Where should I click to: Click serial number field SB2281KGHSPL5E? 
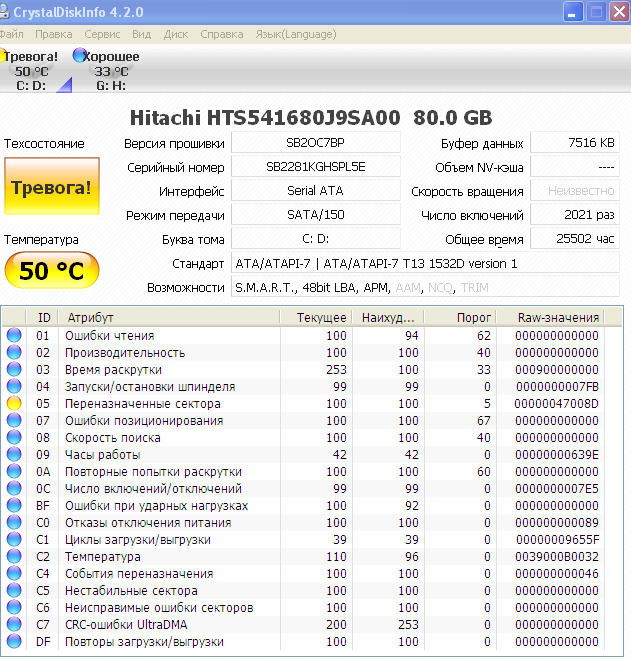click(315, 167)
